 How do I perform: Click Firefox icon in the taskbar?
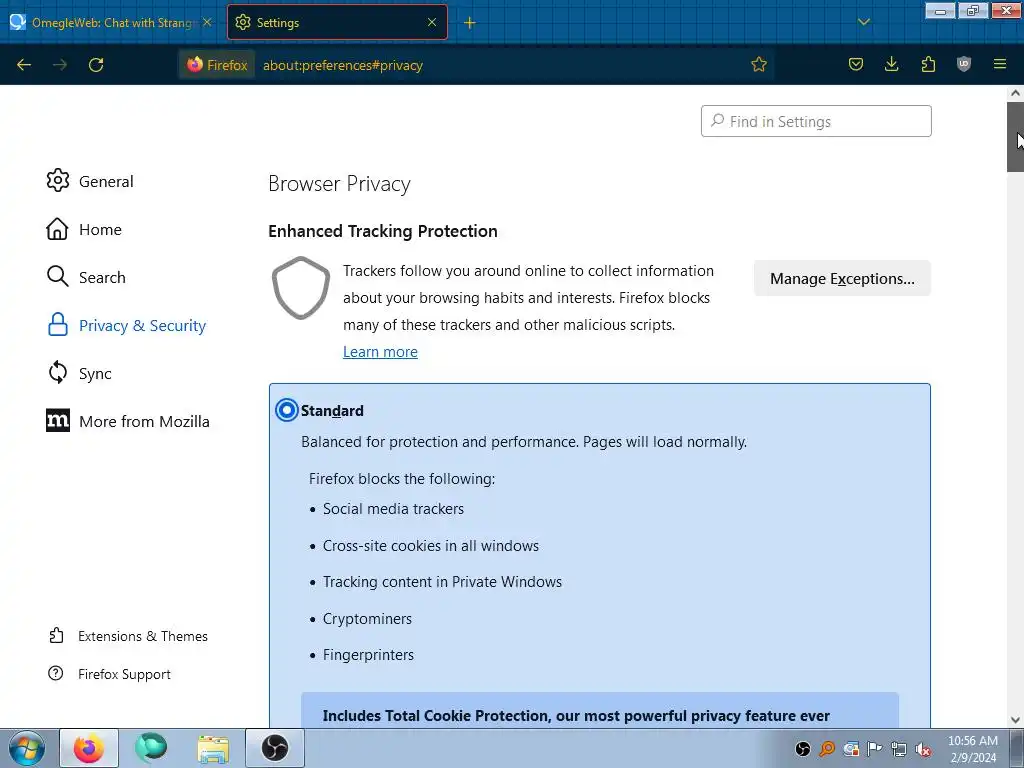89,748
